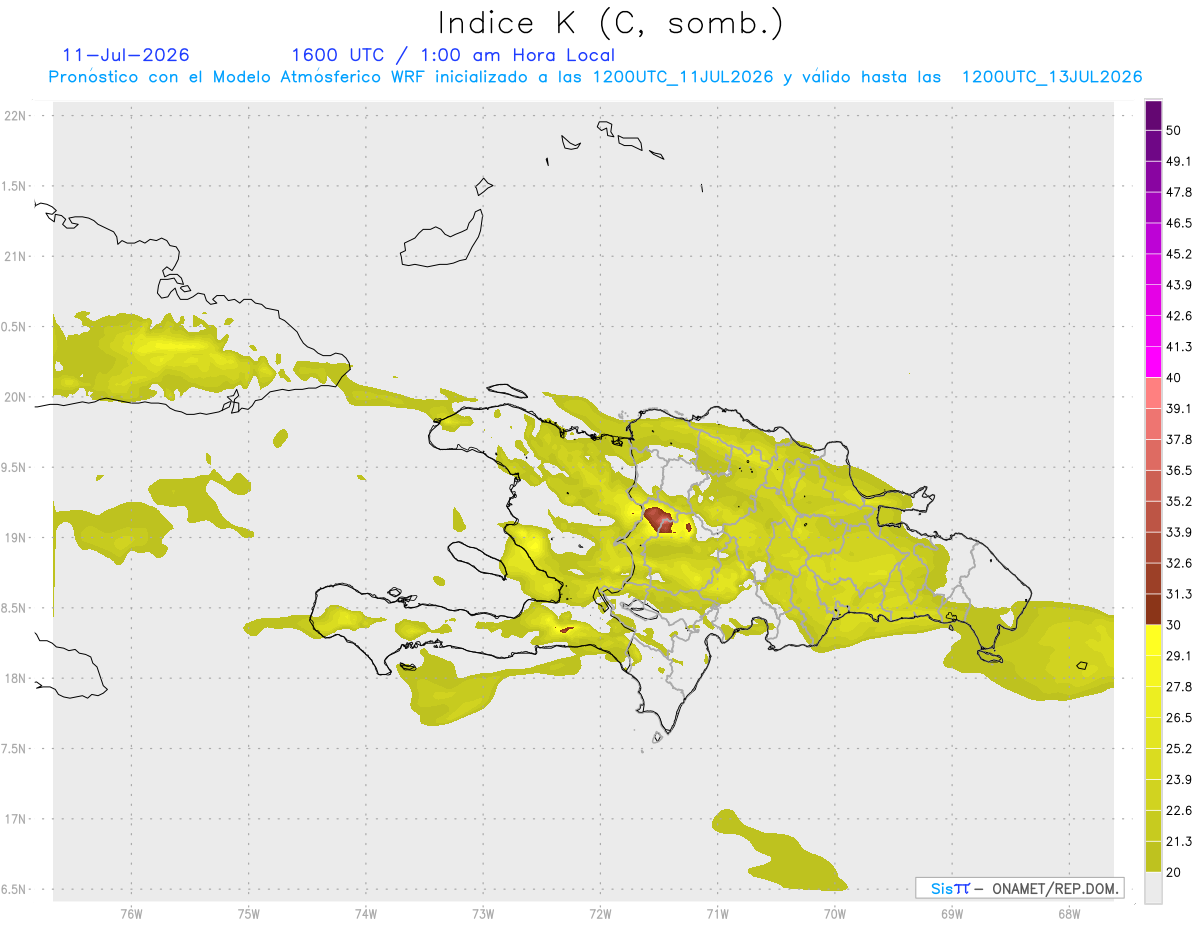Click the "71W" longitude label
Screen dimensions: 1200x927
(x=717, y=914)
